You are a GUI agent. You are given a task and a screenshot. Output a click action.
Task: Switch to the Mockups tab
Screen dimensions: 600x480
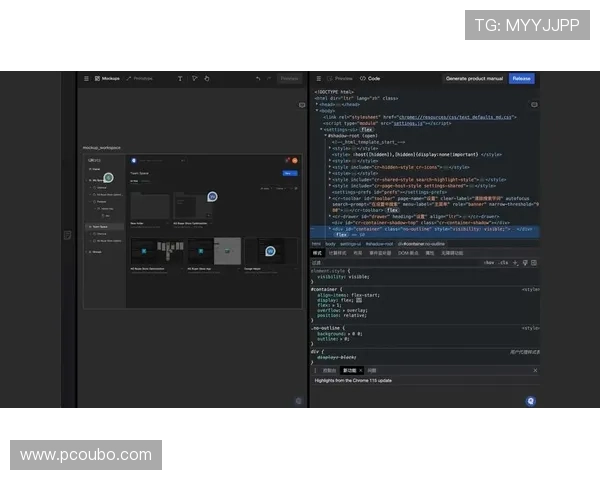107,78
